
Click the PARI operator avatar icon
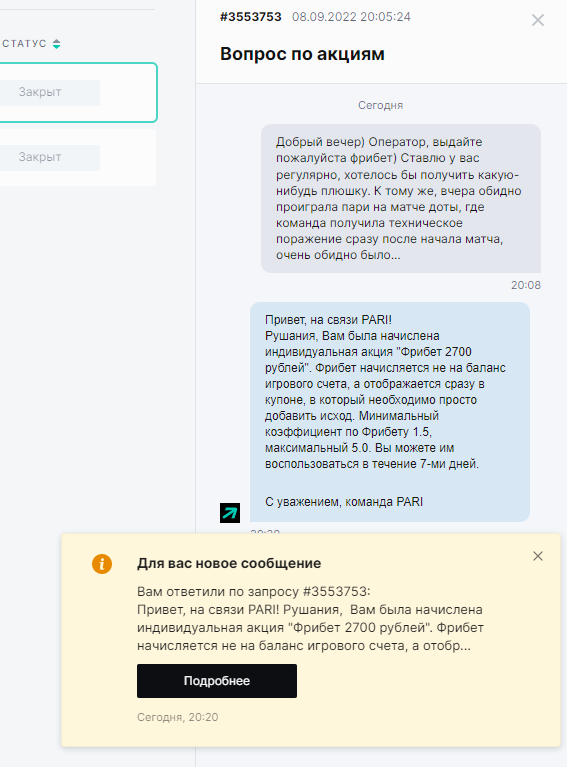[x=230, y=513]
